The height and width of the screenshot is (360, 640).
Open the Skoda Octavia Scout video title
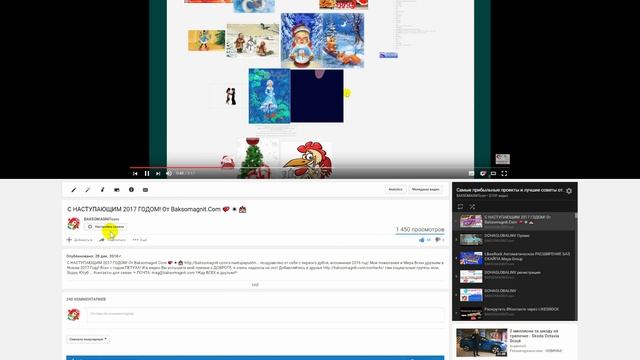pyautogui.click(x=534, y=336)
